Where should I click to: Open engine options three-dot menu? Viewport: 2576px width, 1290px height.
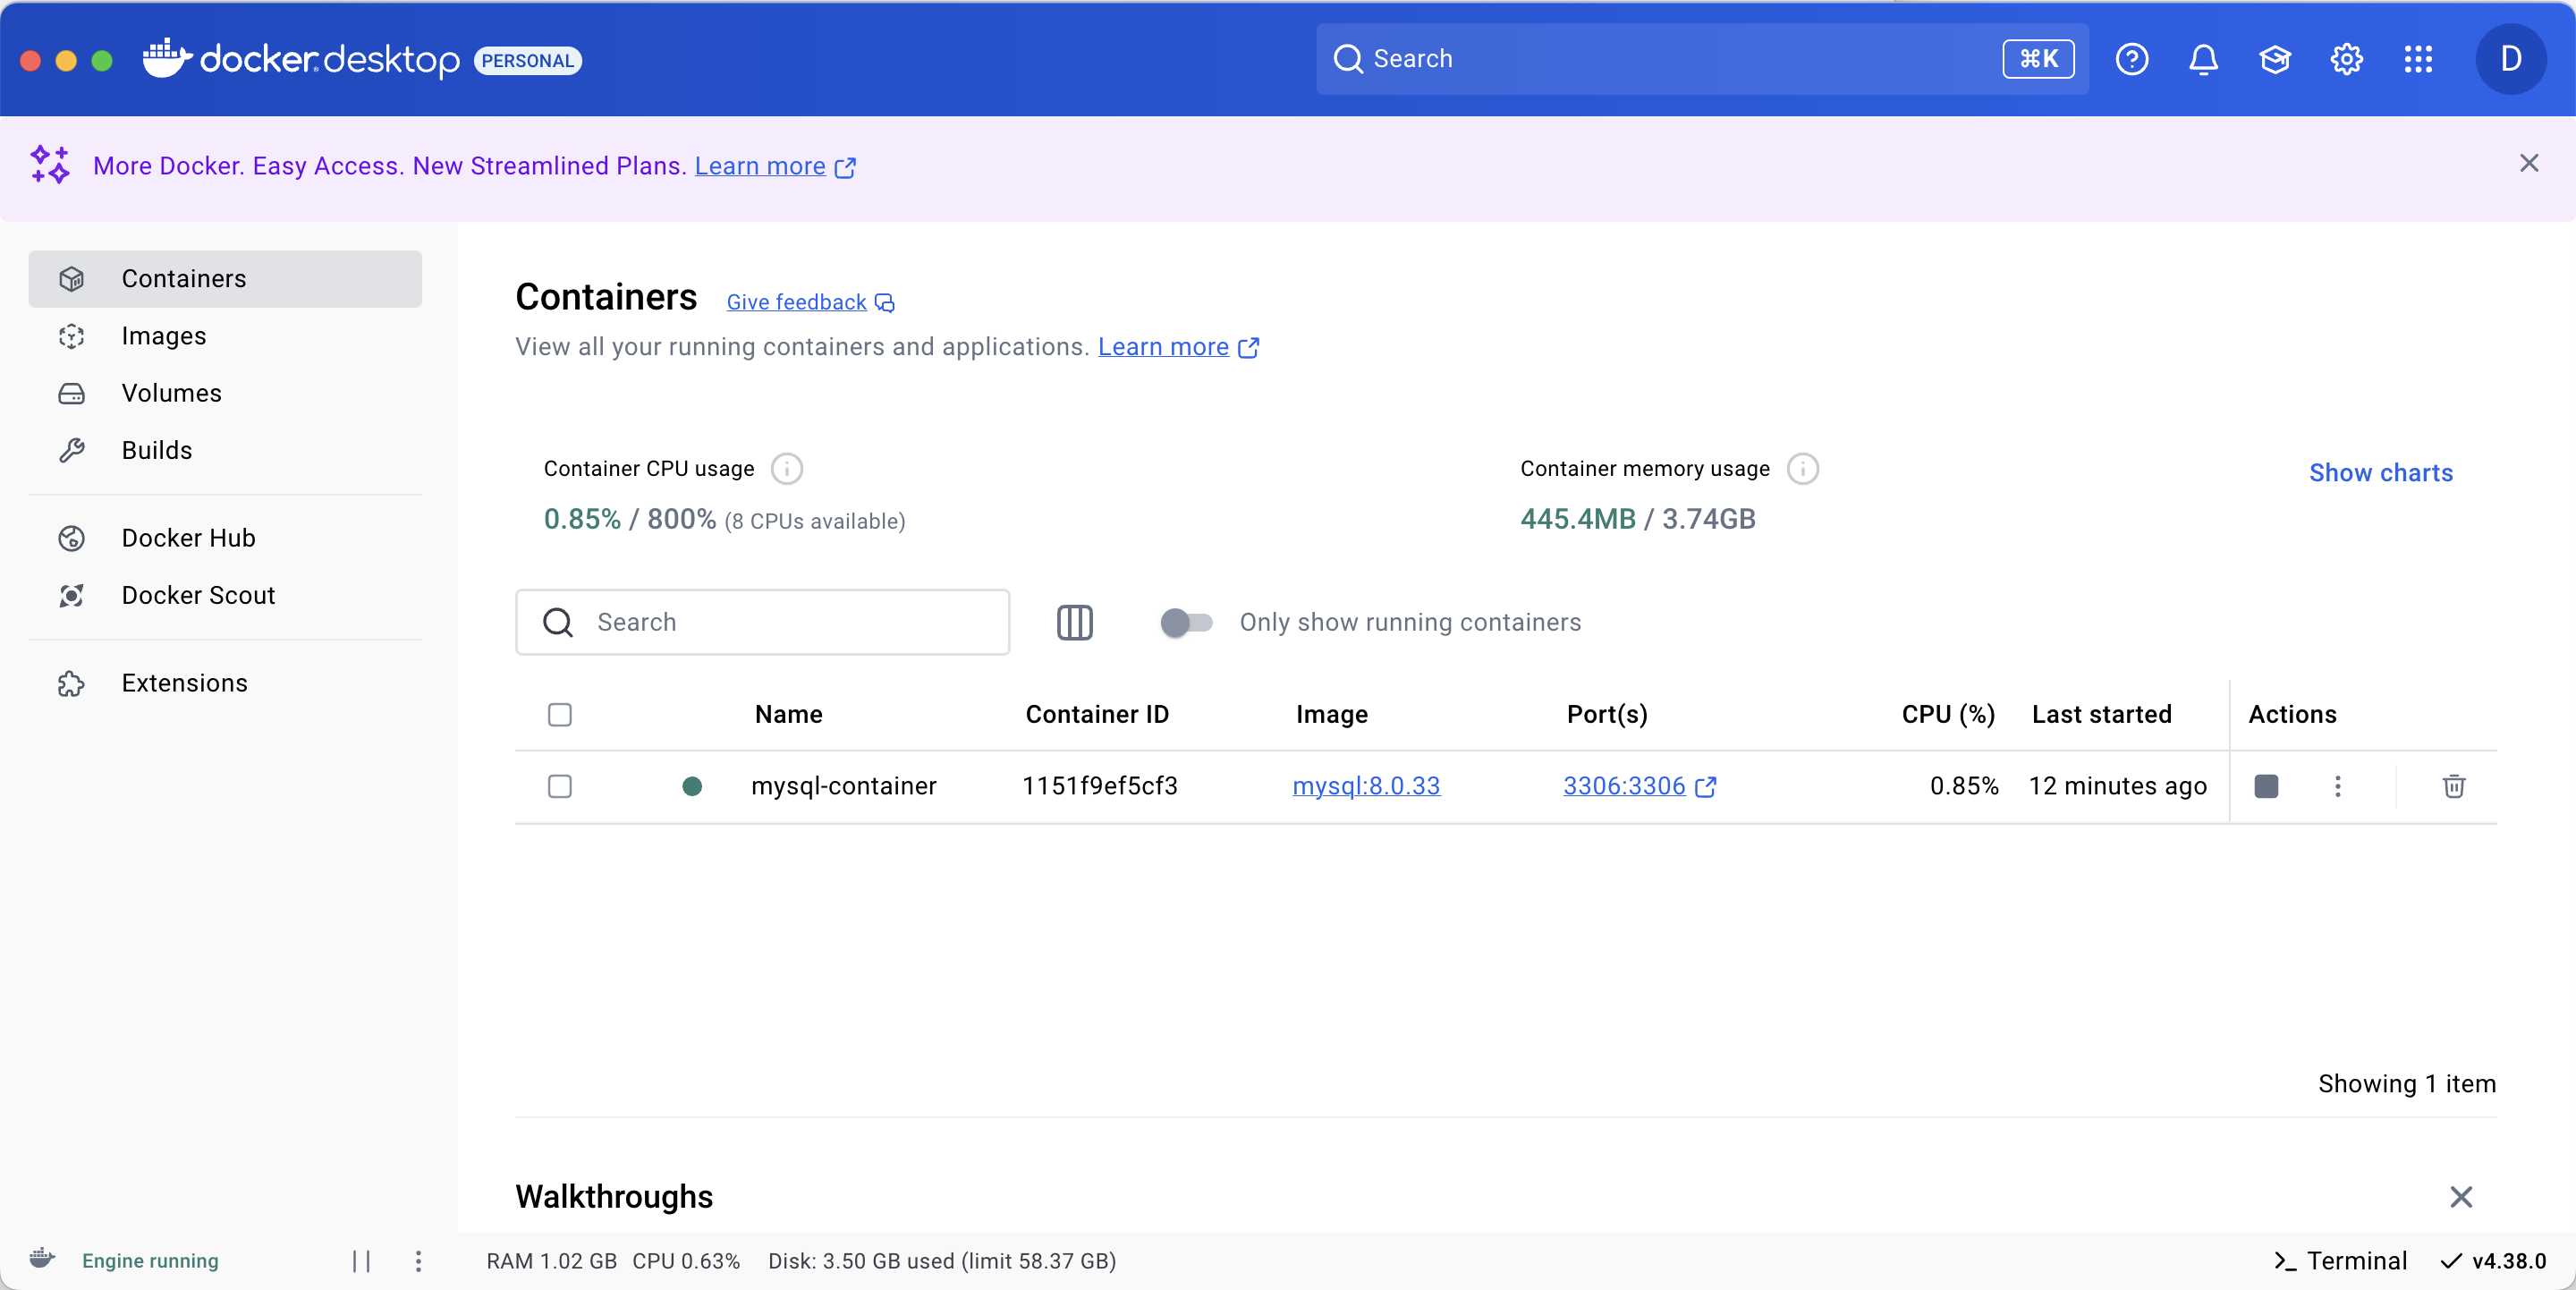[x=418, y=1261]
